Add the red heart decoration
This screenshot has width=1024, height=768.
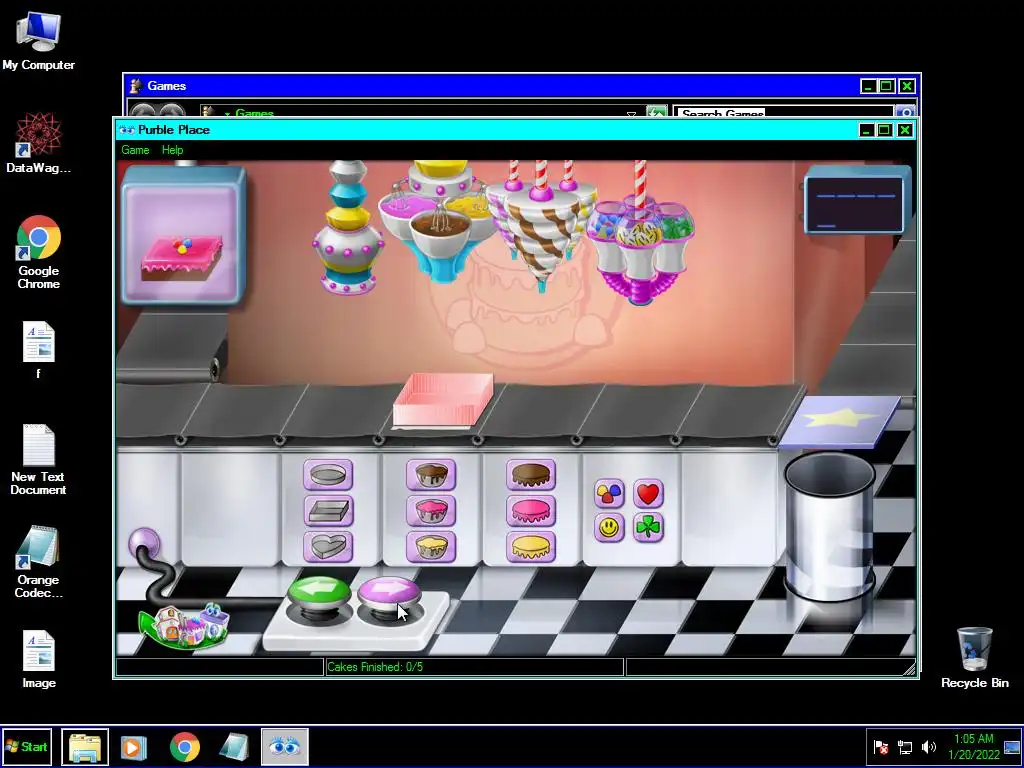coord(648,493)
